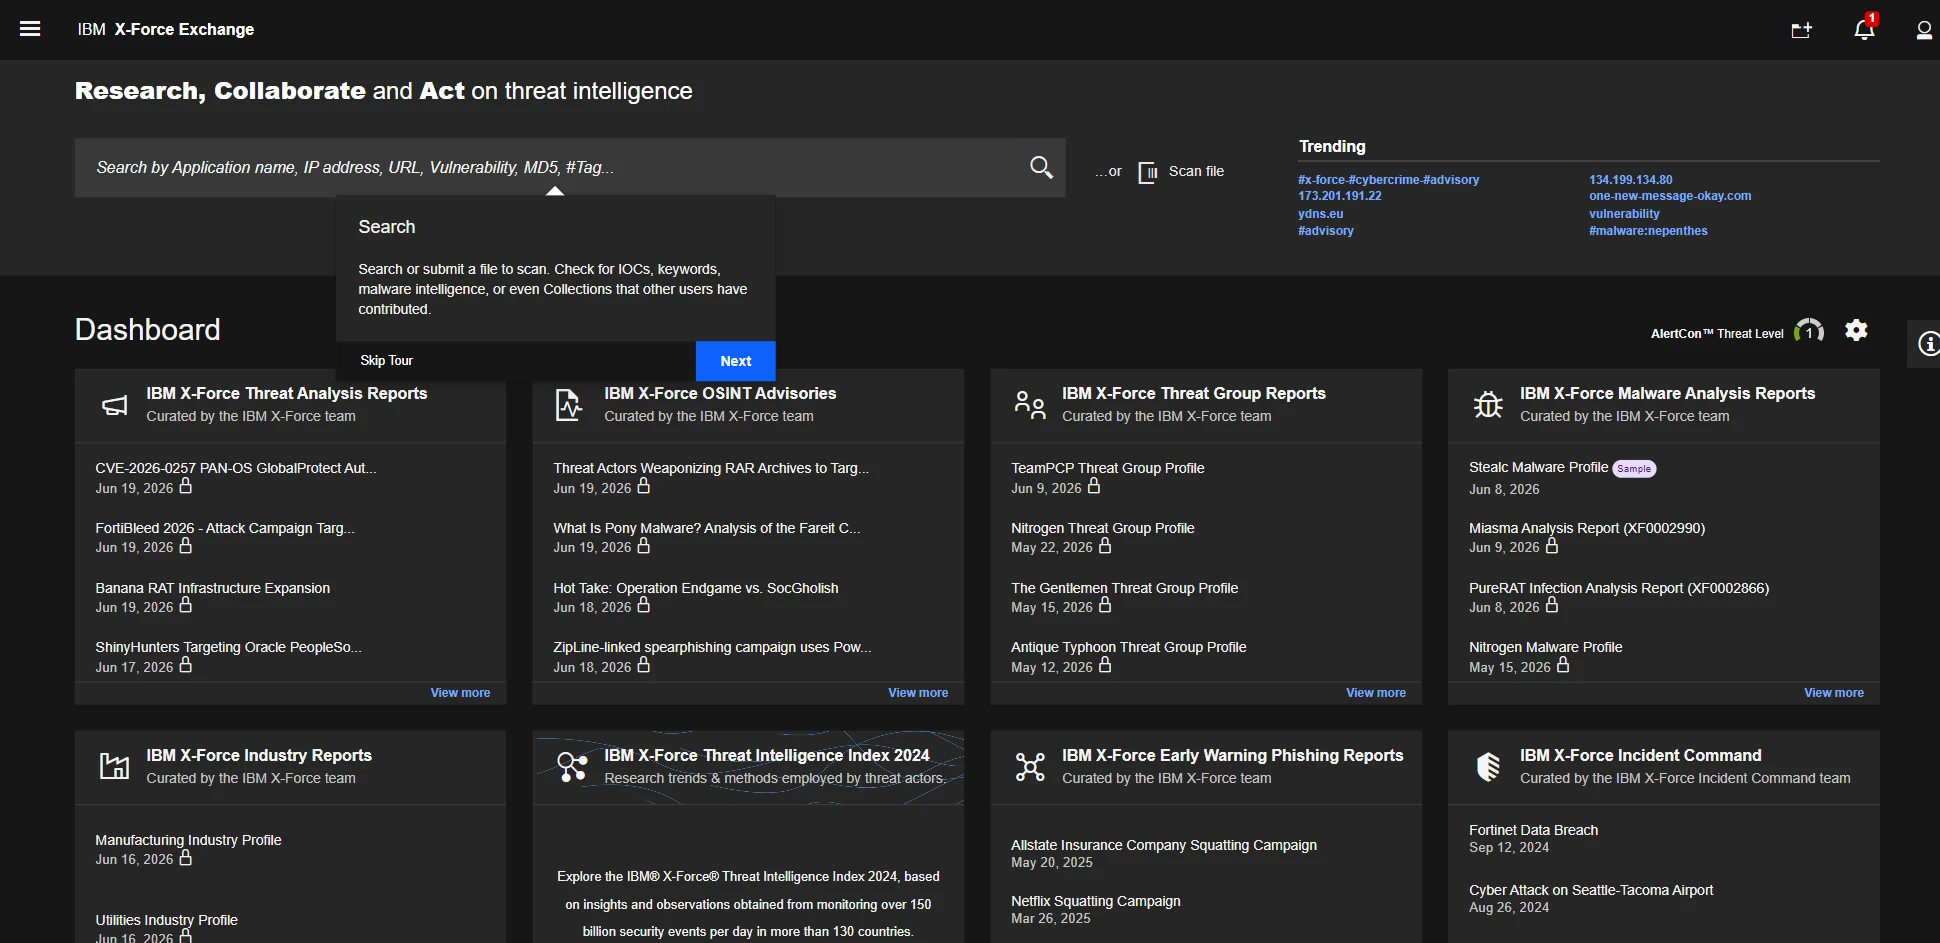Click the AlertCon threat level gauge
This screenshot has width=1940, height=943.
[1808, 331]
